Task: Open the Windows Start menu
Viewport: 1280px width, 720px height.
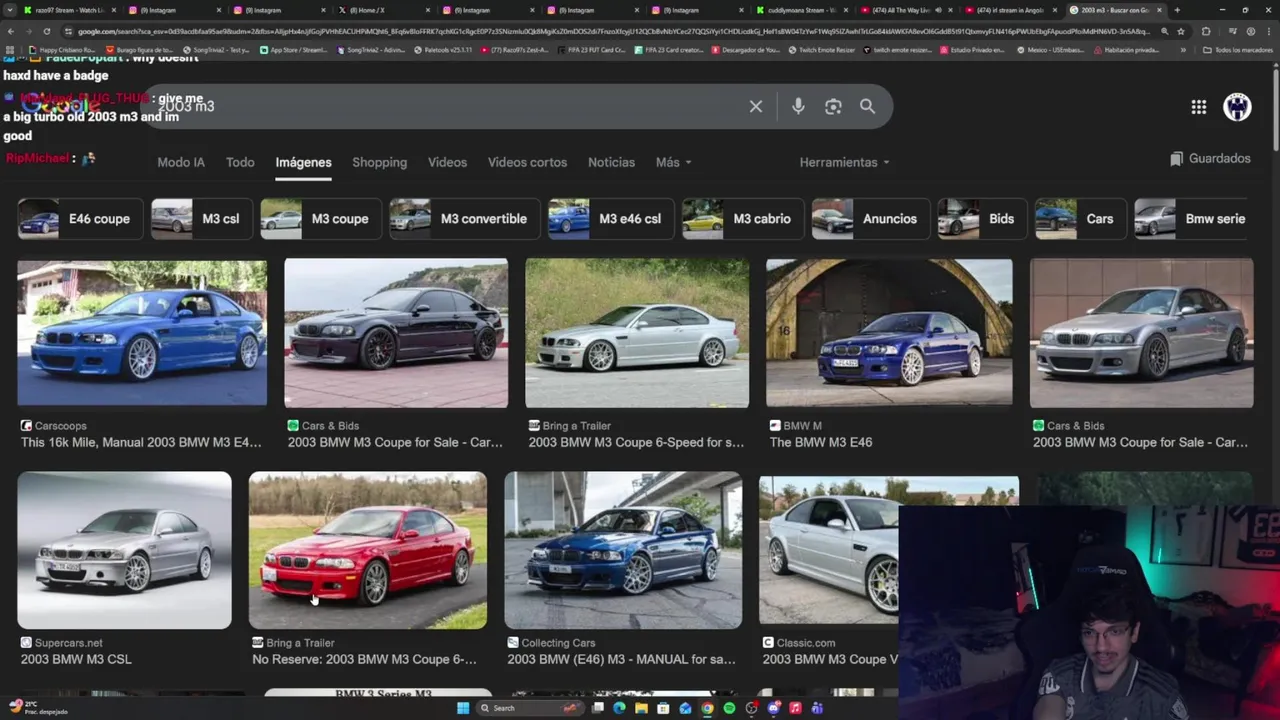Action: point(463,708)
